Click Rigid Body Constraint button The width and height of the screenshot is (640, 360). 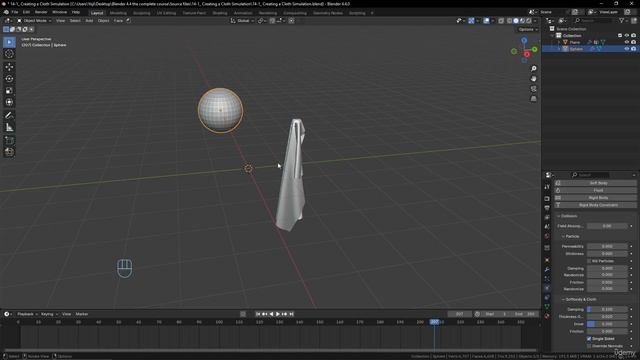595,205
